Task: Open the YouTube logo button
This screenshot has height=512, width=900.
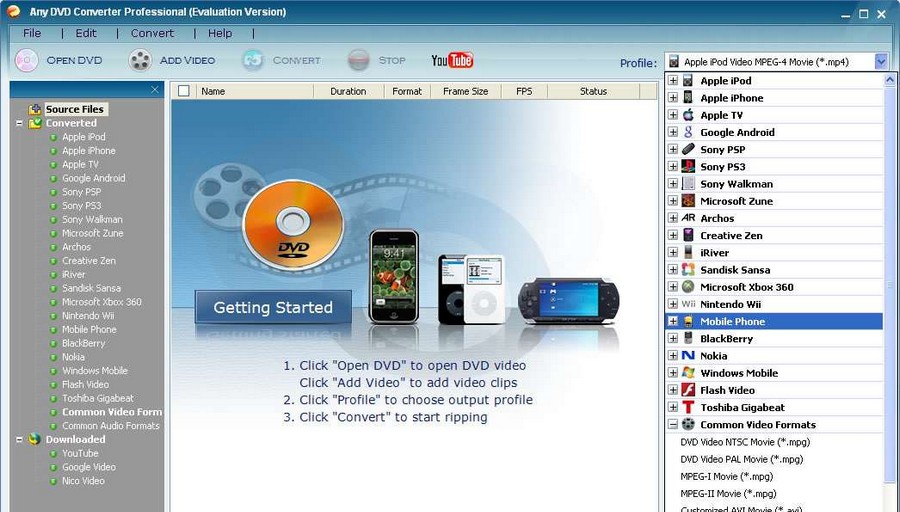Action: (452, 60)
